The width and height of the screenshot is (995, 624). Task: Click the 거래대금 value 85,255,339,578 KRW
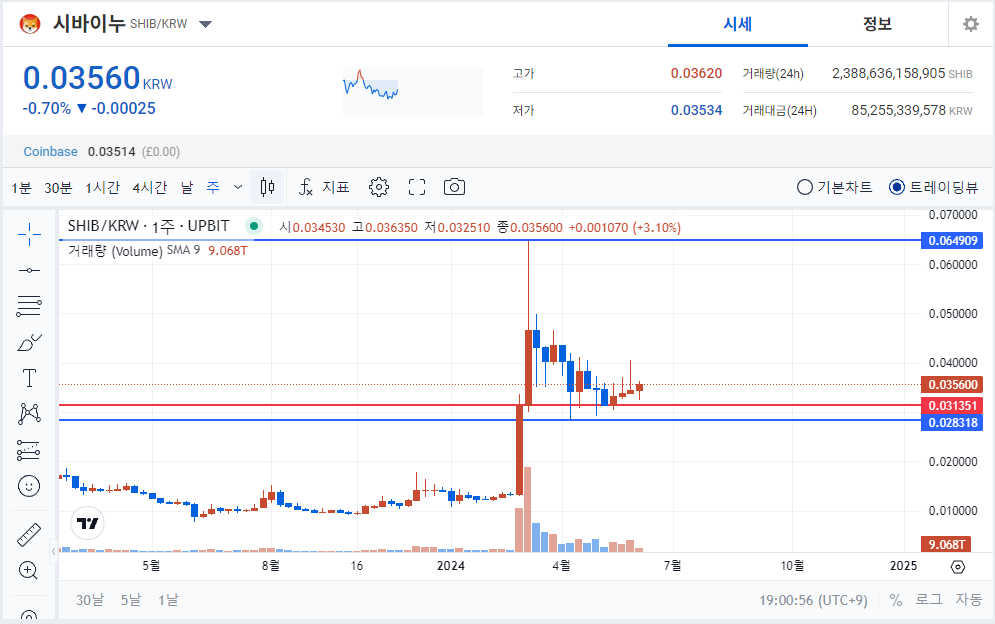click(x=911, y=110)
